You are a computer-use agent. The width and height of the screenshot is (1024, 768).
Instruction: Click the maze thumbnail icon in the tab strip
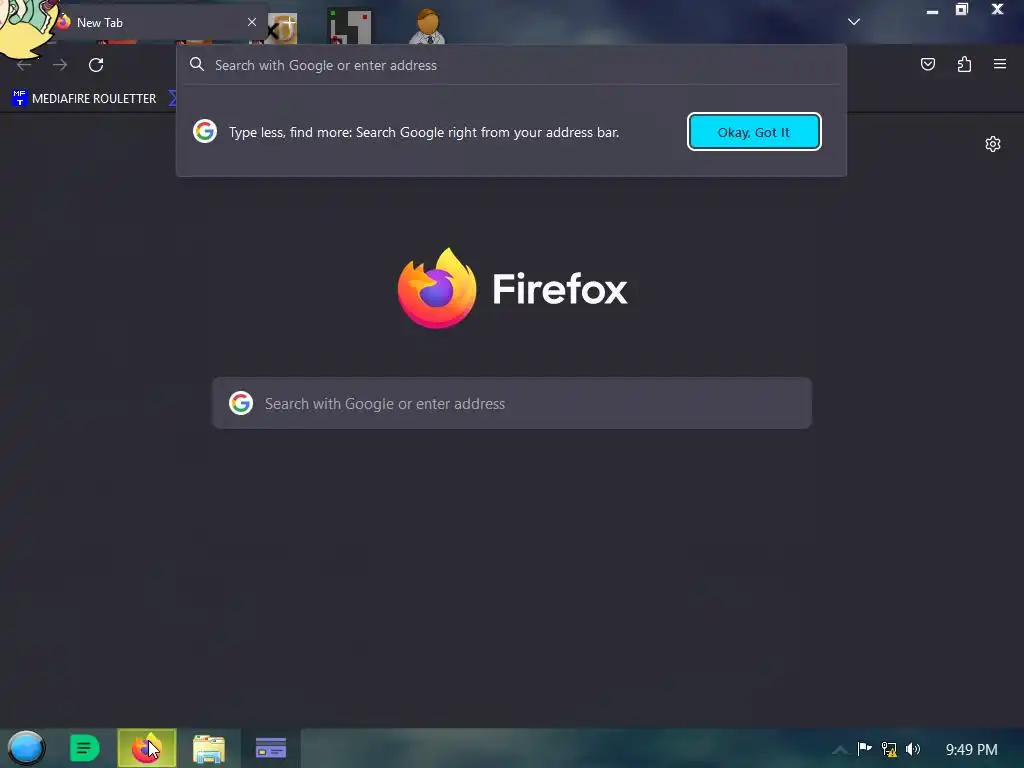(x=349, y=26)
